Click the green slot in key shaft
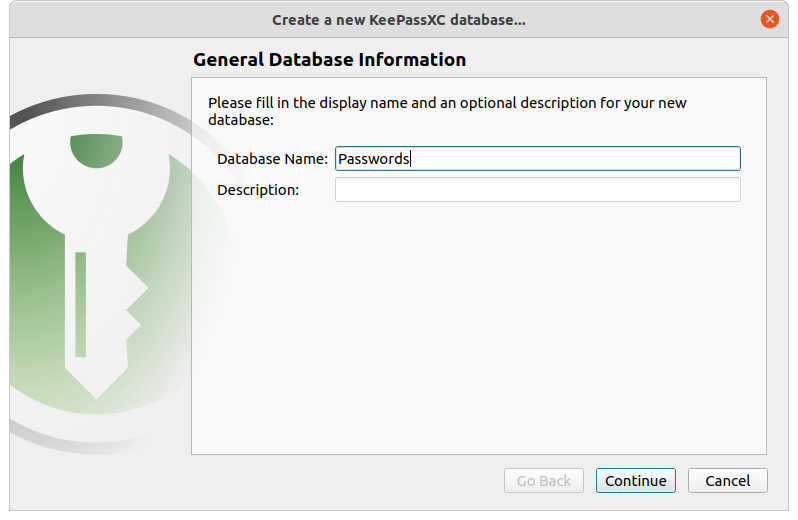This screenshot has height=520, width=798. coord(81,303)
